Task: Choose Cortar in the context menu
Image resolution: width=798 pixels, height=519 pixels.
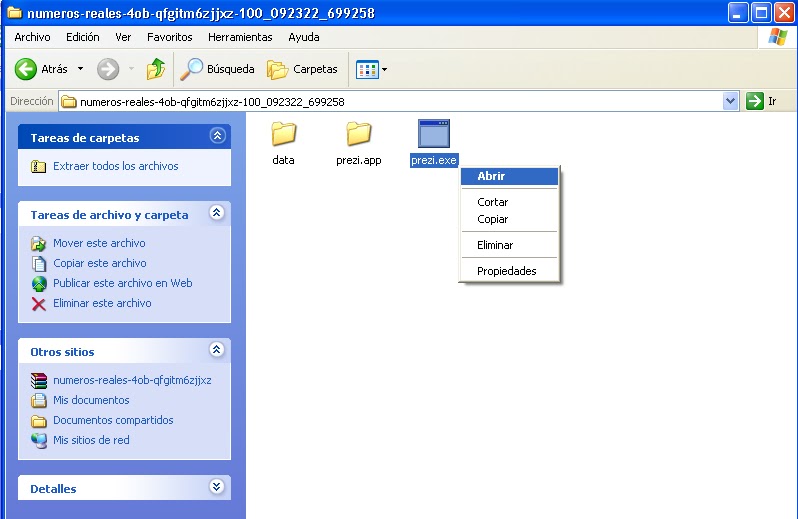Action: [x=509, y=202]
